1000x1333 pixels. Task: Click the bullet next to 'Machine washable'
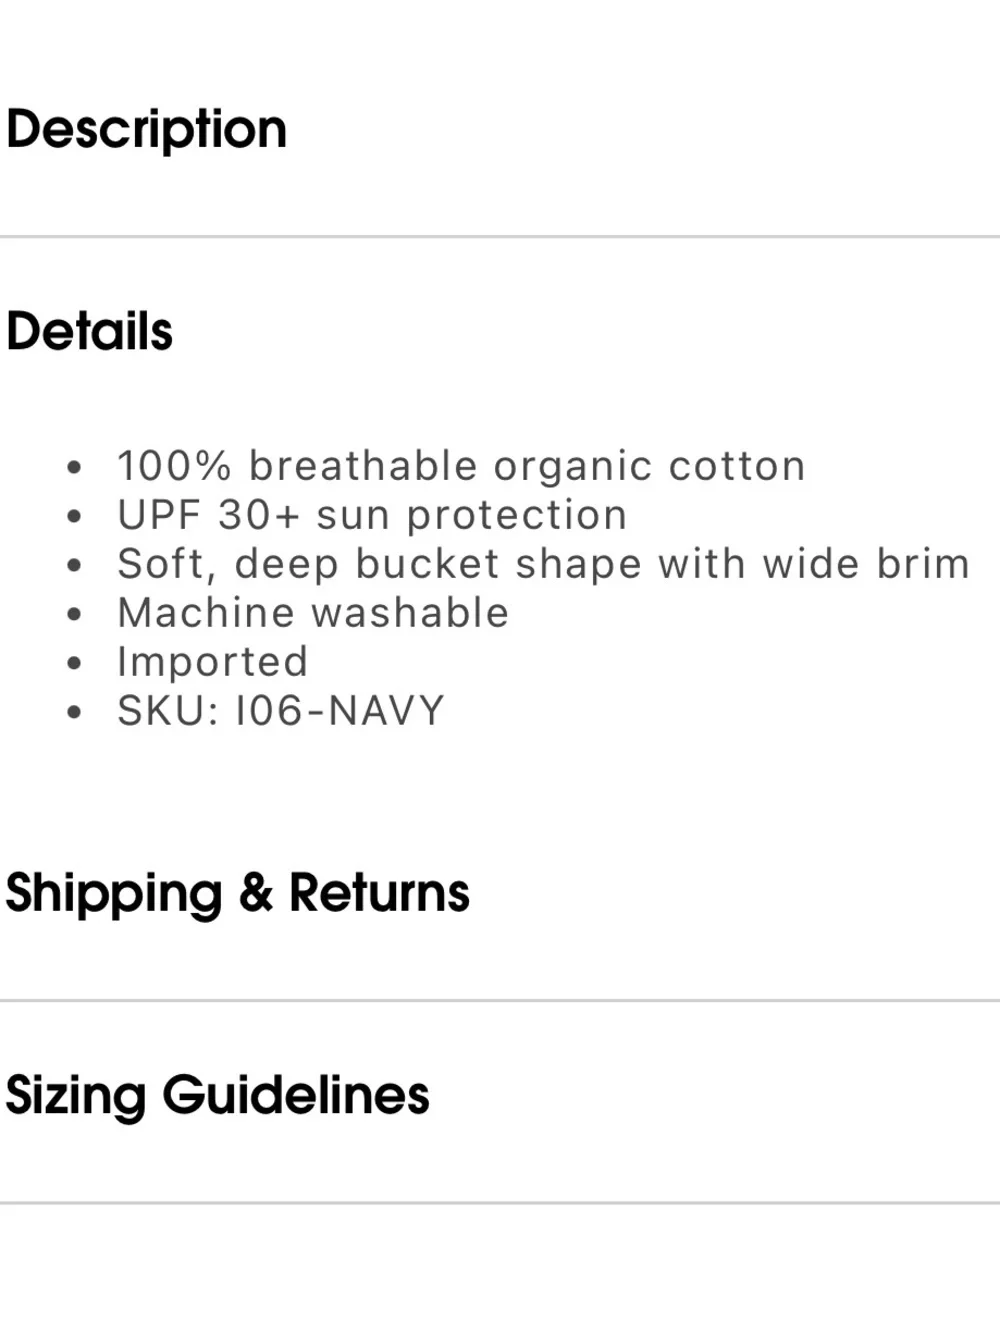click(x=74, y=614)
